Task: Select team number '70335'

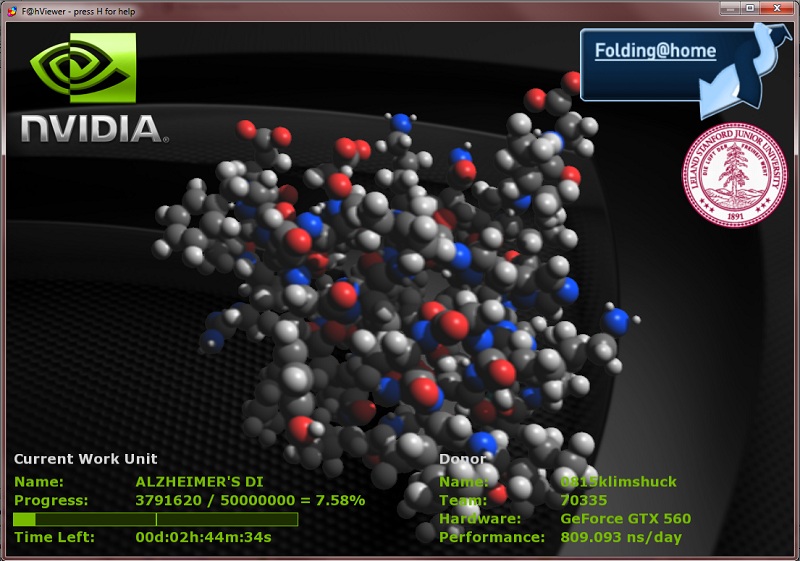Action: click(584, 500)
